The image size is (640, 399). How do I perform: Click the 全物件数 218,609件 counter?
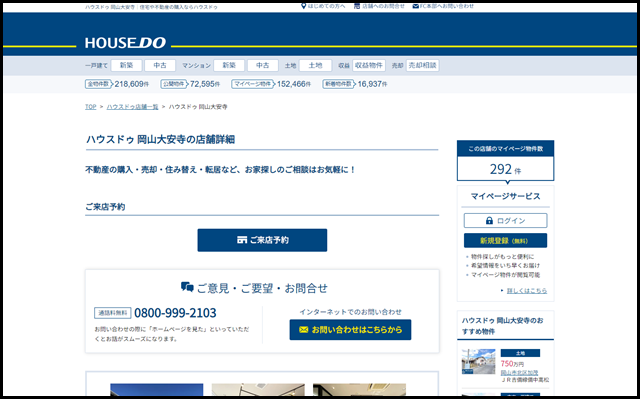click(x=117, y=84)
